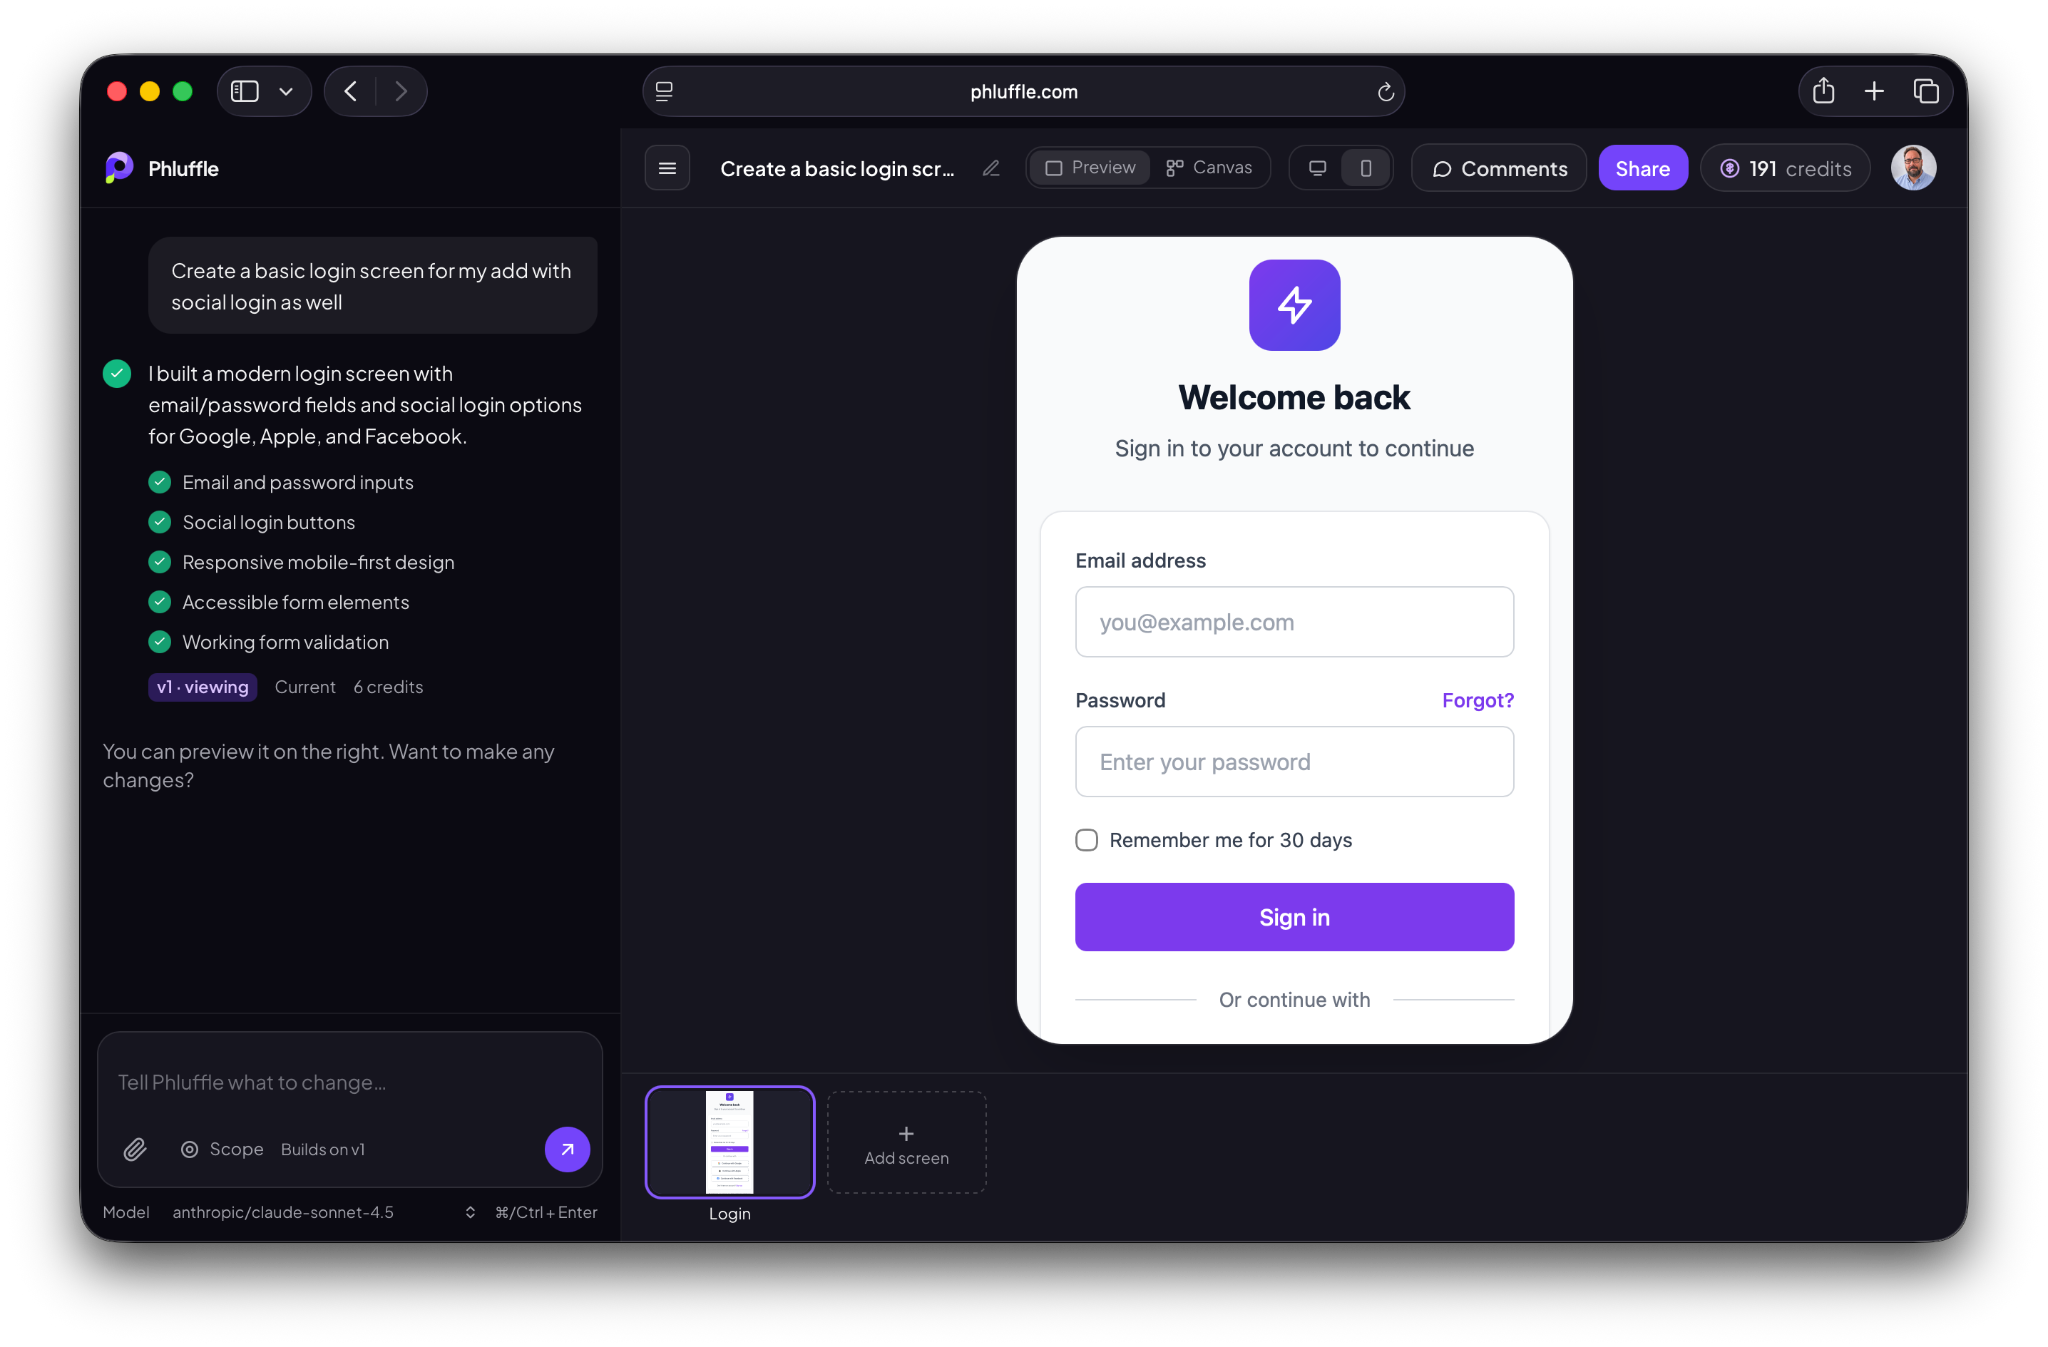This screenshot has width=2048, height=1347.
Task: Focus the password input field
Action: point(1294,762)
